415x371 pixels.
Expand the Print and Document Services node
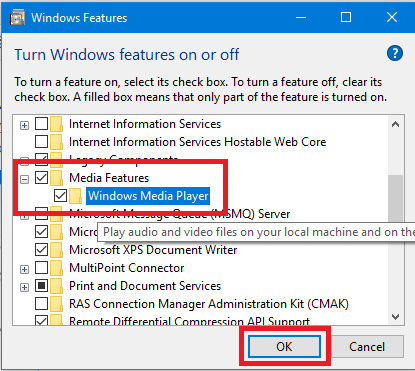tap(24, 288)
